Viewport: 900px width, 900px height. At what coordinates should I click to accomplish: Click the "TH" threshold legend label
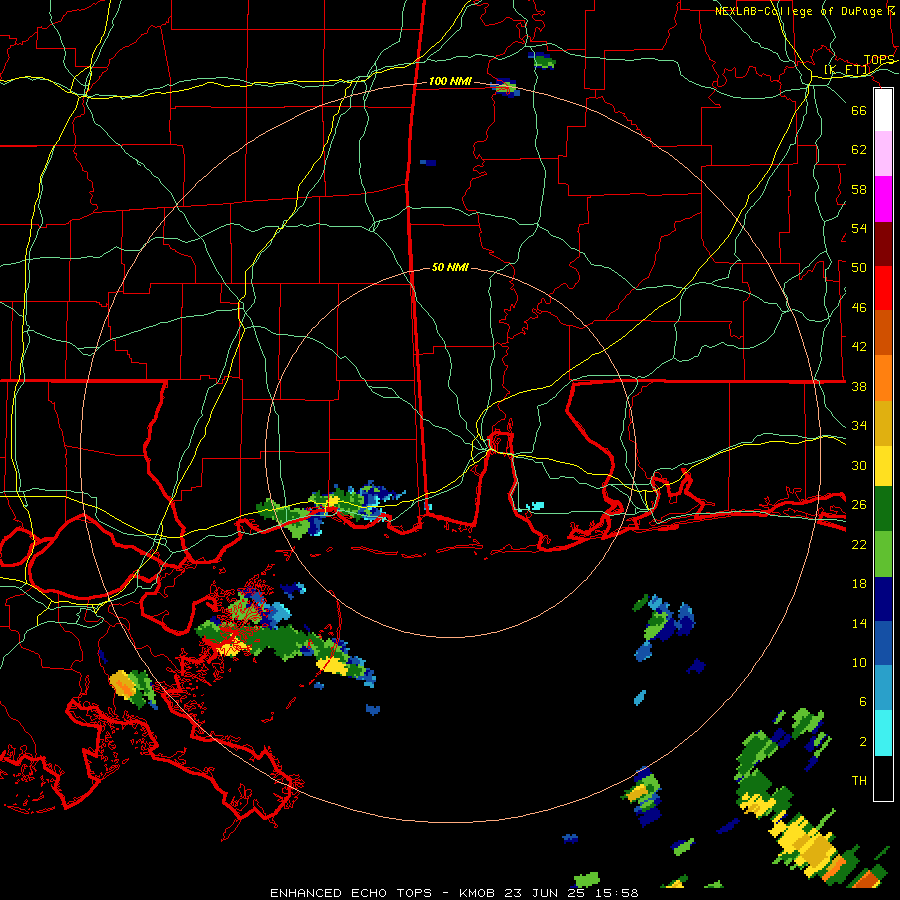pyautogui.click(x=859, y=781)
